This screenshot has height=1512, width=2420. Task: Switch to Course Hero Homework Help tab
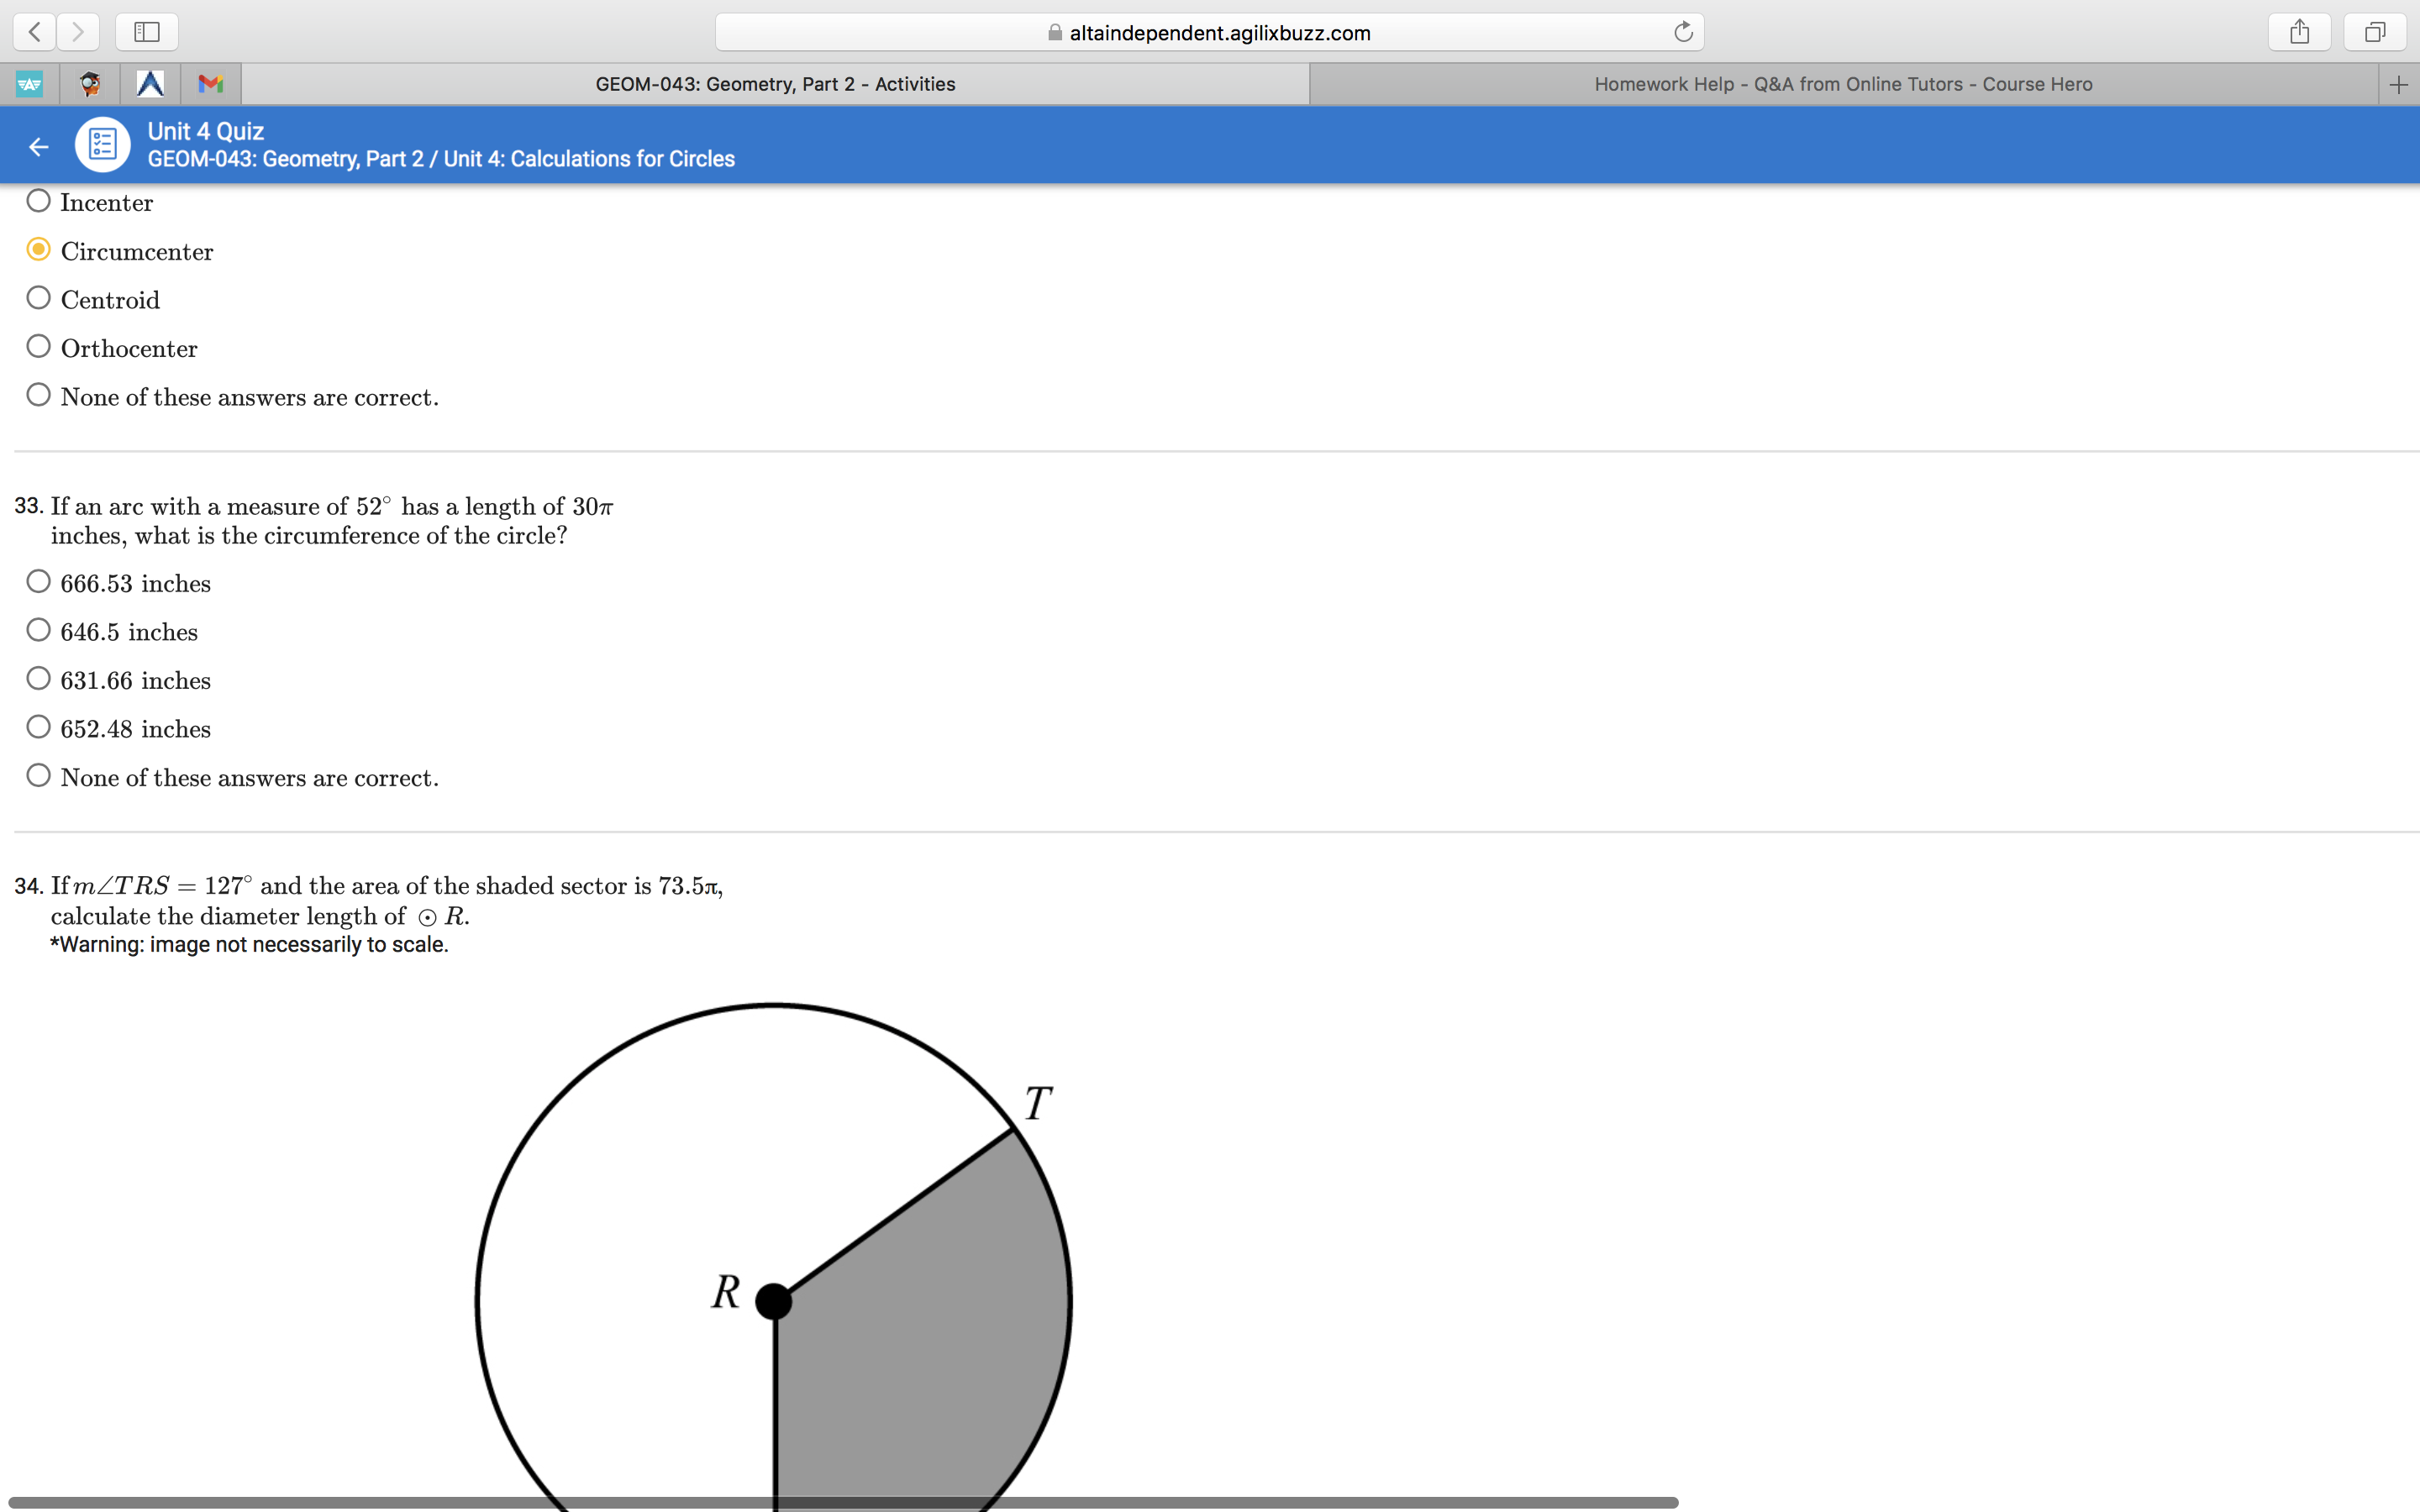[1842, 85]
